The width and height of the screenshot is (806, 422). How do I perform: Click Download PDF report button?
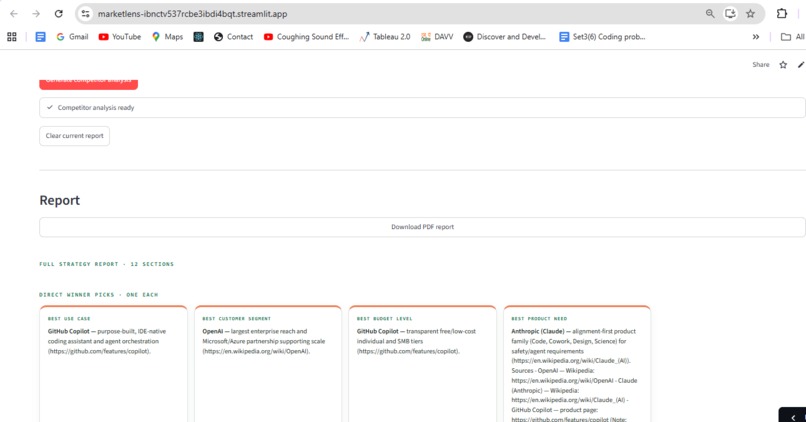click(x=423, y=227)
